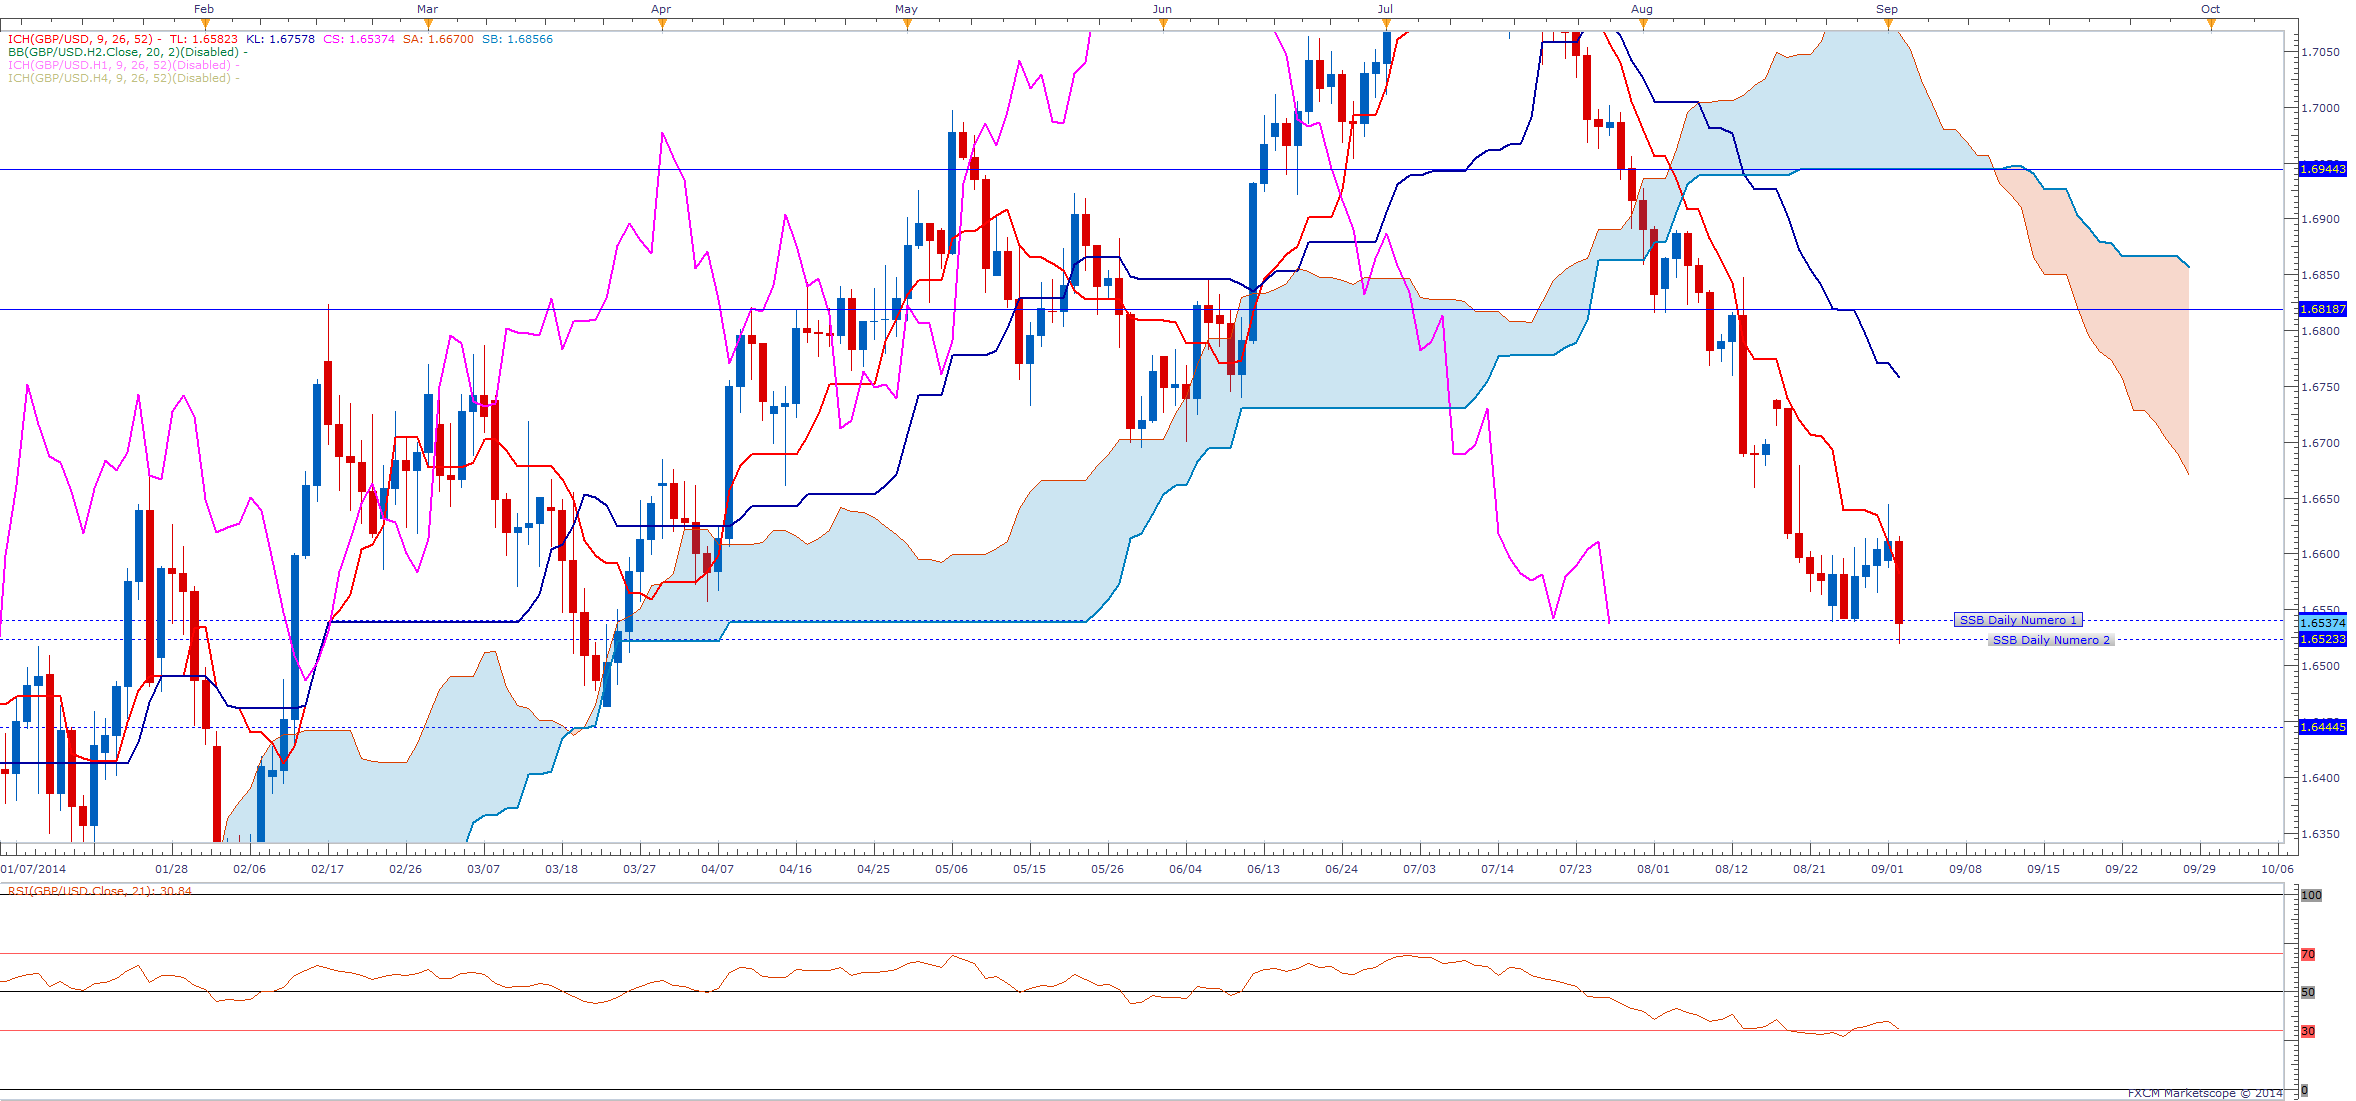Click the 09/01 date on the time axis

[x=1887, y=869]
